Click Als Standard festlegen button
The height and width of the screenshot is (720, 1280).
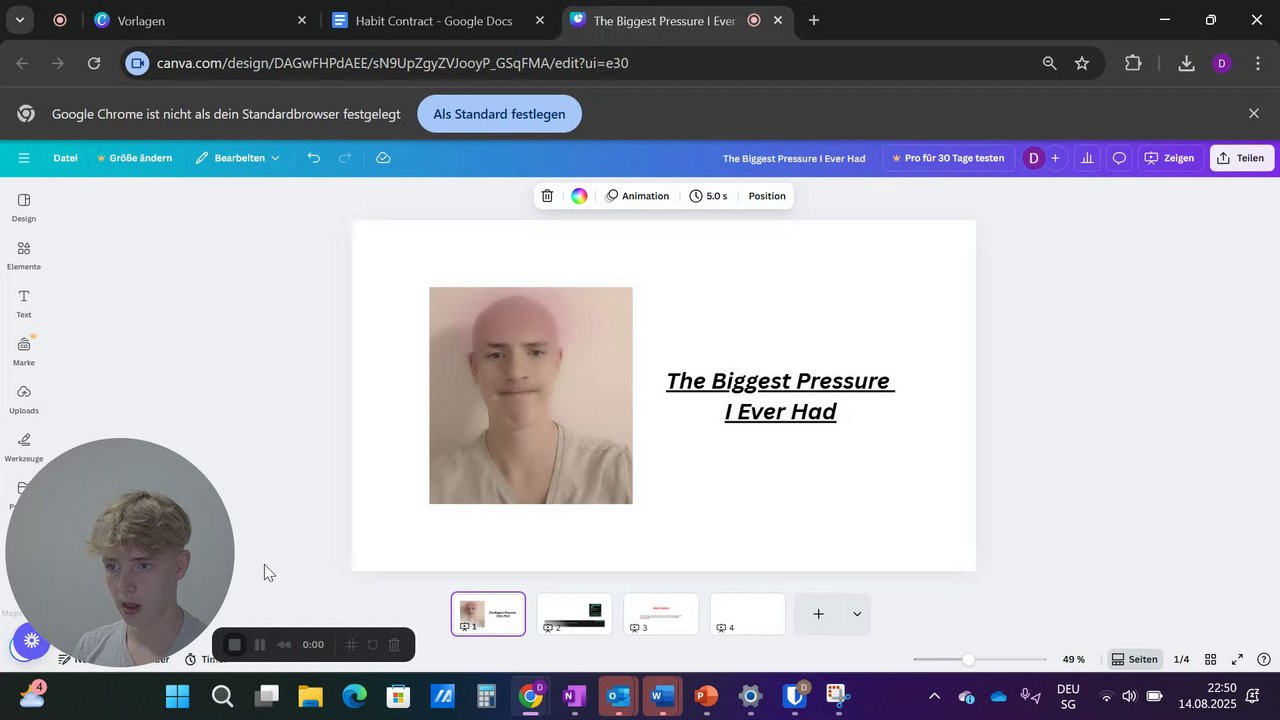click(499, 114)
